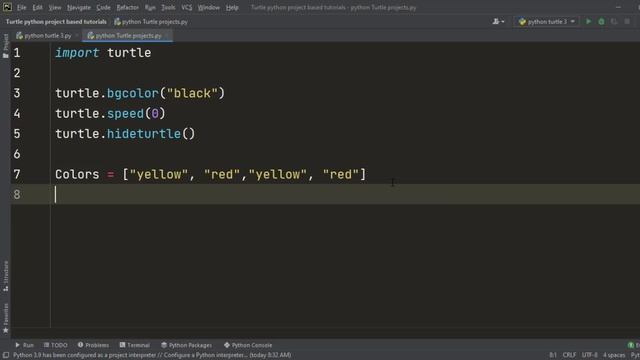
Task: Close the 'python turtle 3.py' tab
Action: click(77, 36)
